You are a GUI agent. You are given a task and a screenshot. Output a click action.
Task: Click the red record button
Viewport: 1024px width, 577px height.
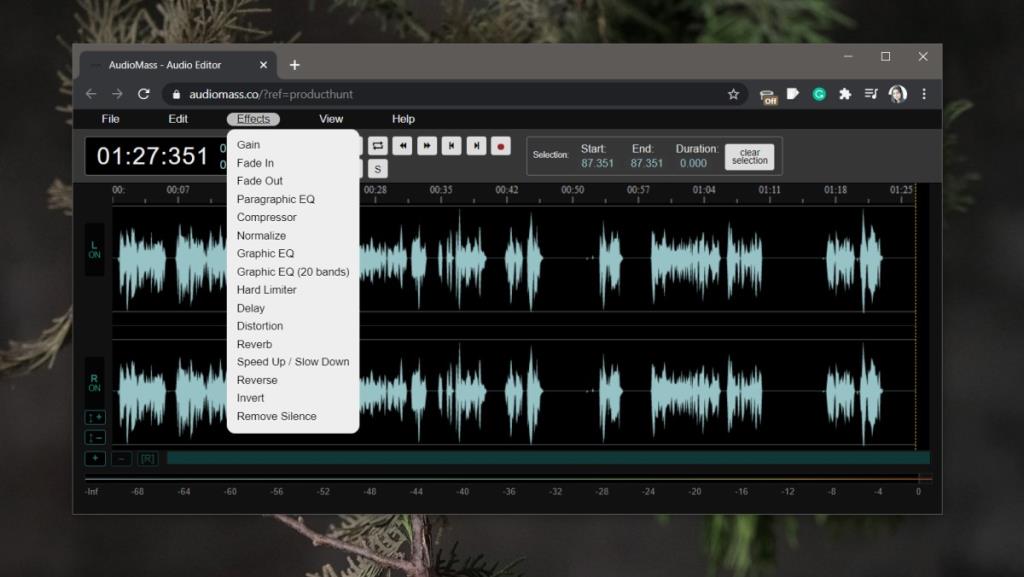[x=502, y=146]
